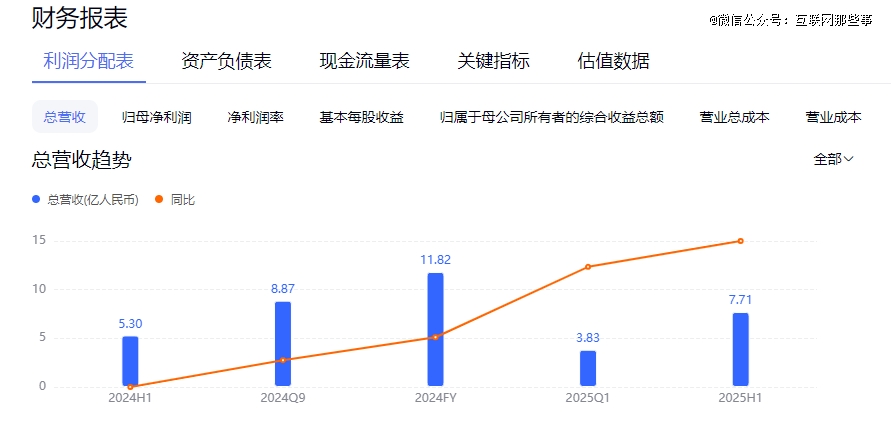This screenshot has height=422, width=891.
Task: Toggle the 总营收(亿人民币) legend series
Action: click(85, 200)
